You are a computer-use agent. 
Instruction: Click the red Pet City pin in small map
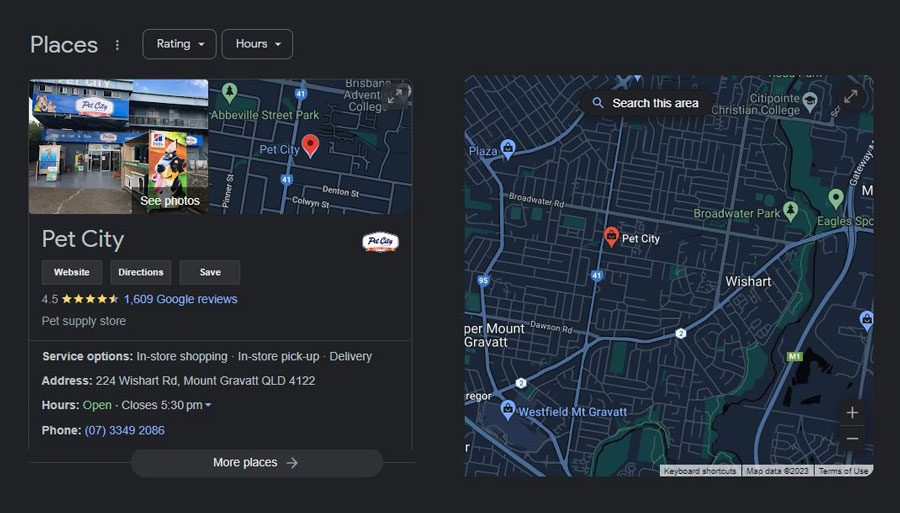click(x=310, y=146)
